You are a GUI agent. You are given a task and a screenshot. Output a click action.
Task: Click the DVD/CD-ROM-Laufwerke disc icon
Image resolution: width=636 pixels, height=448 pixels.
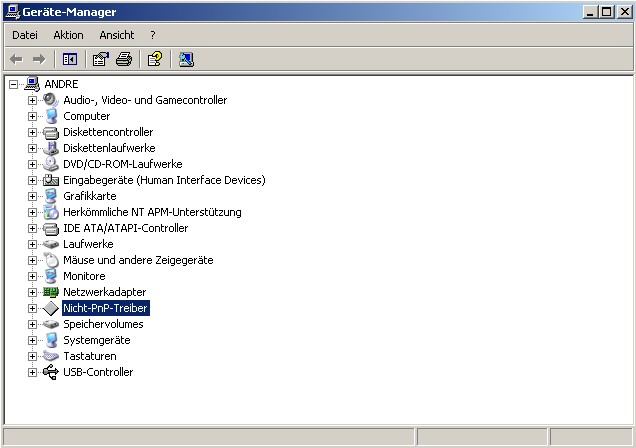tap(51, 164)
